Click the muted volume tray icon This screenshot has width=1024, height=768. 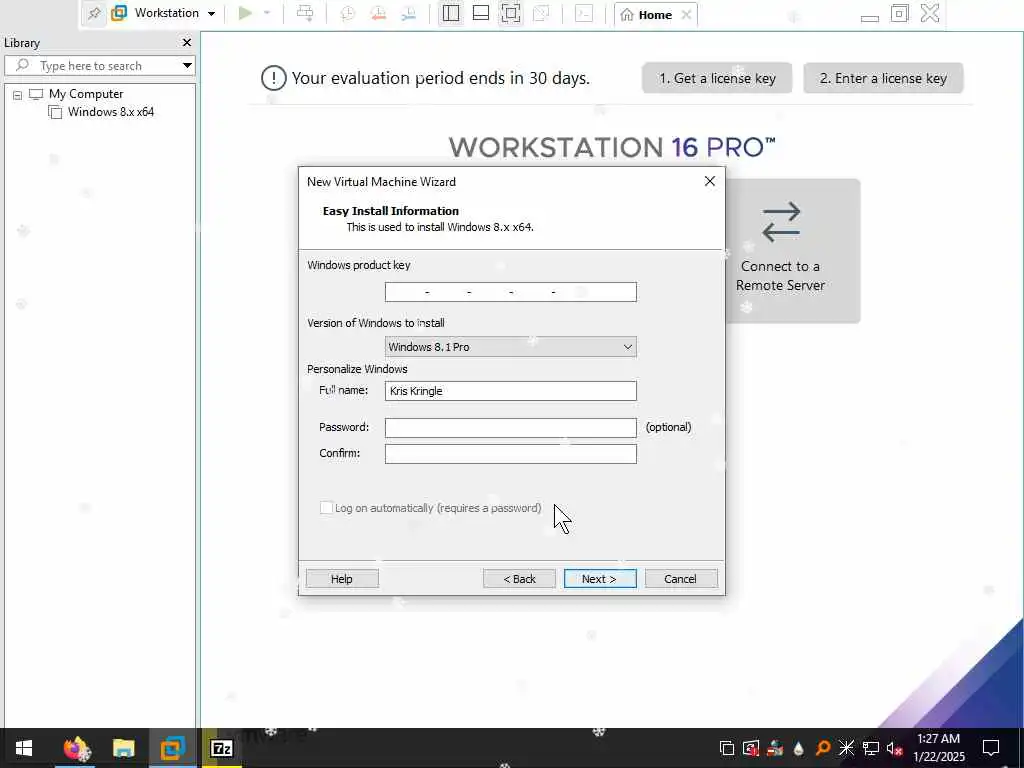(894, 748)
